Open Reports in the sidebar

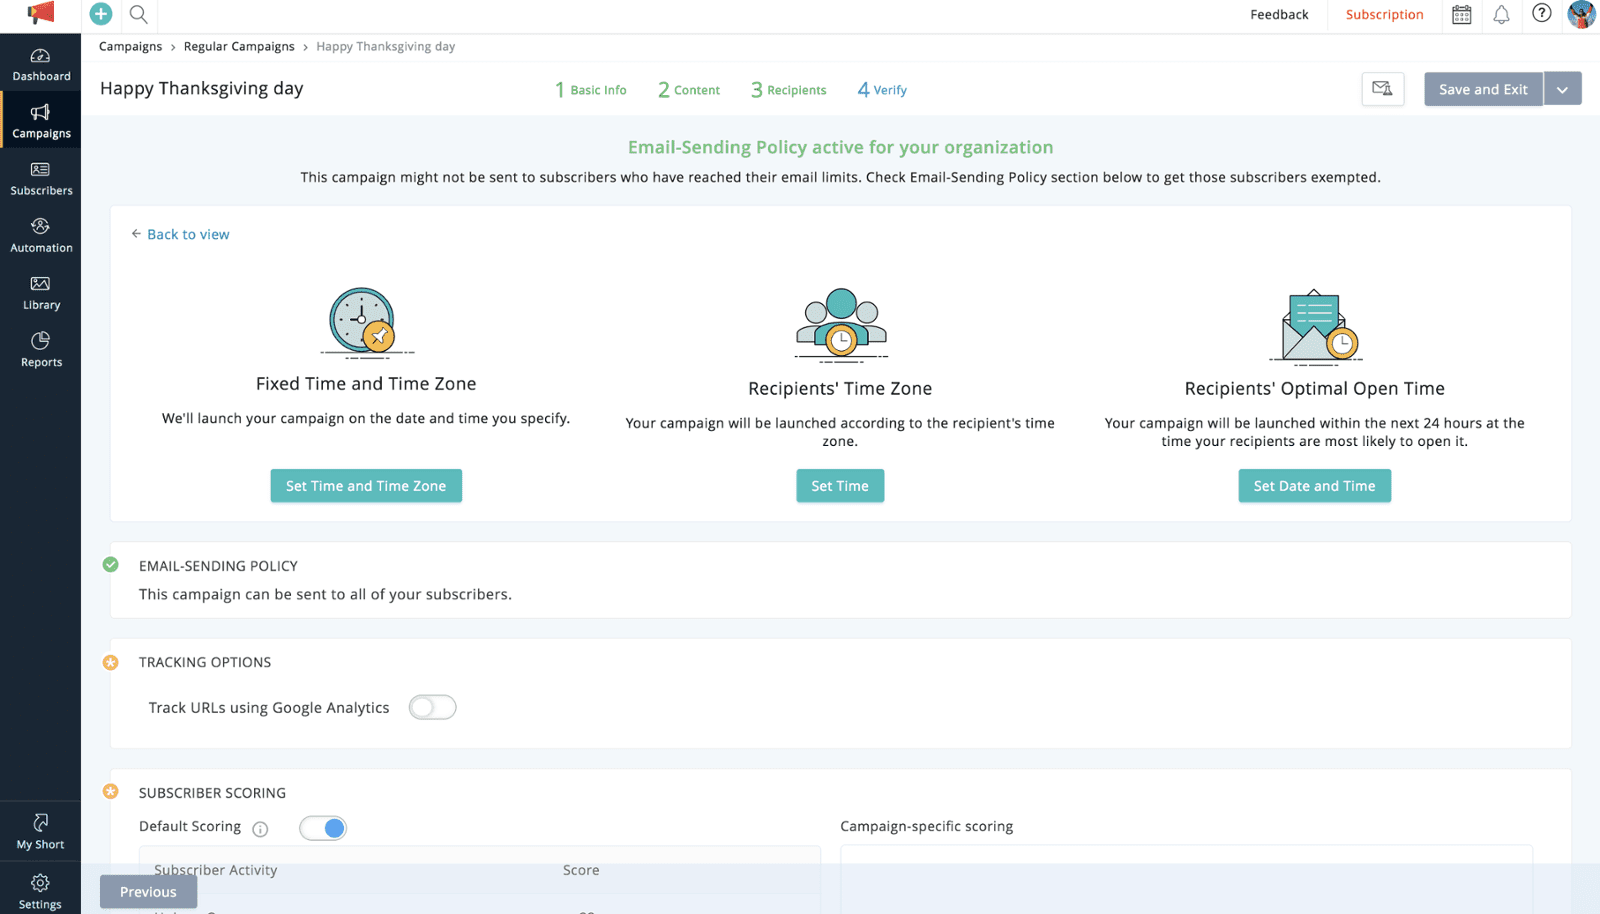tap(41, 350)
